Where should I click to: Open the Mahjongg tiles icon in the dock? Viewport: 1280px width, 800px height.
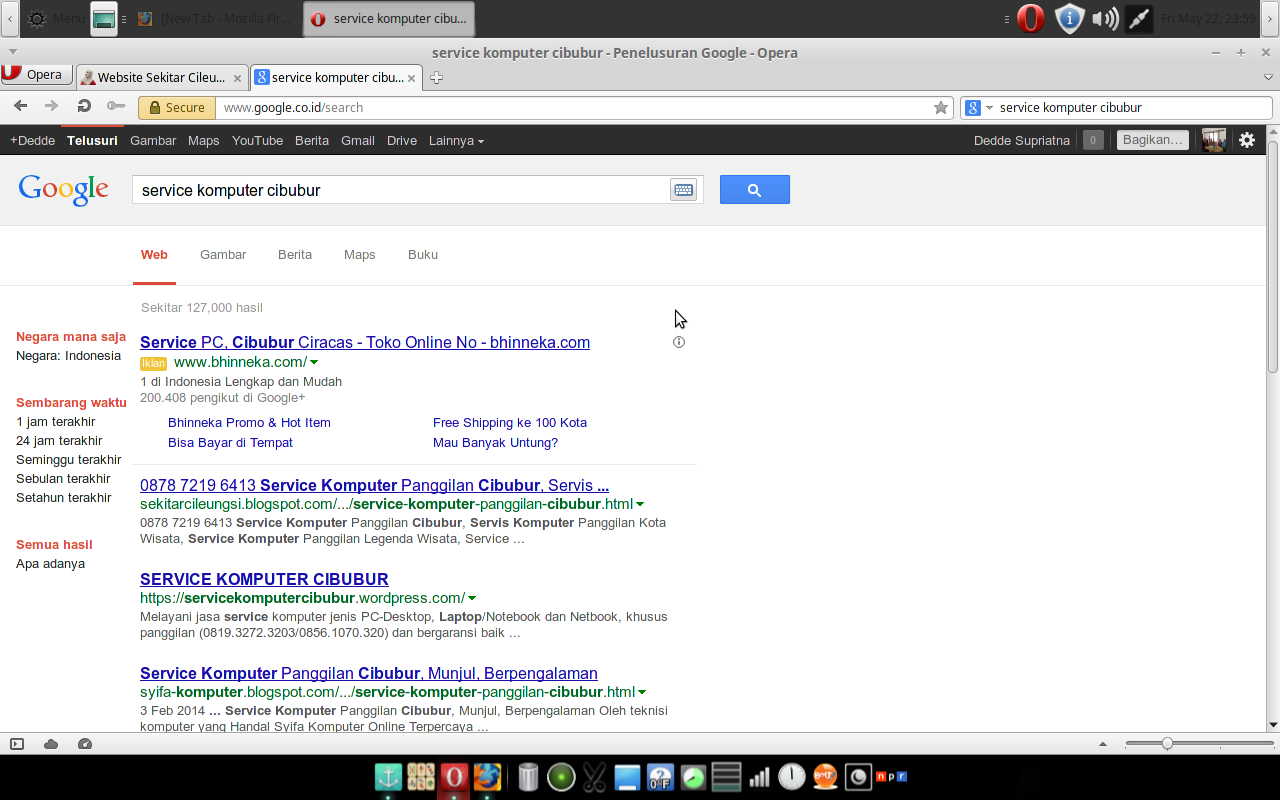[421, 777]
